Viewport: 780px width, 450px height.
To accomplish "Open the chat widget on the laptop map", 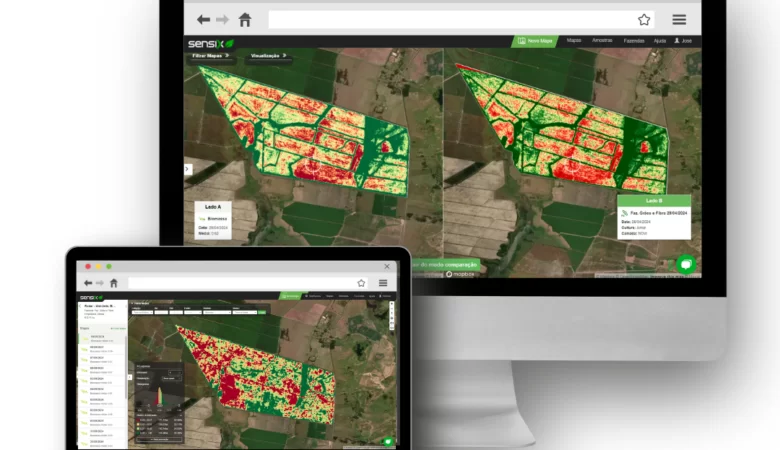I will [x=388, y=441].
